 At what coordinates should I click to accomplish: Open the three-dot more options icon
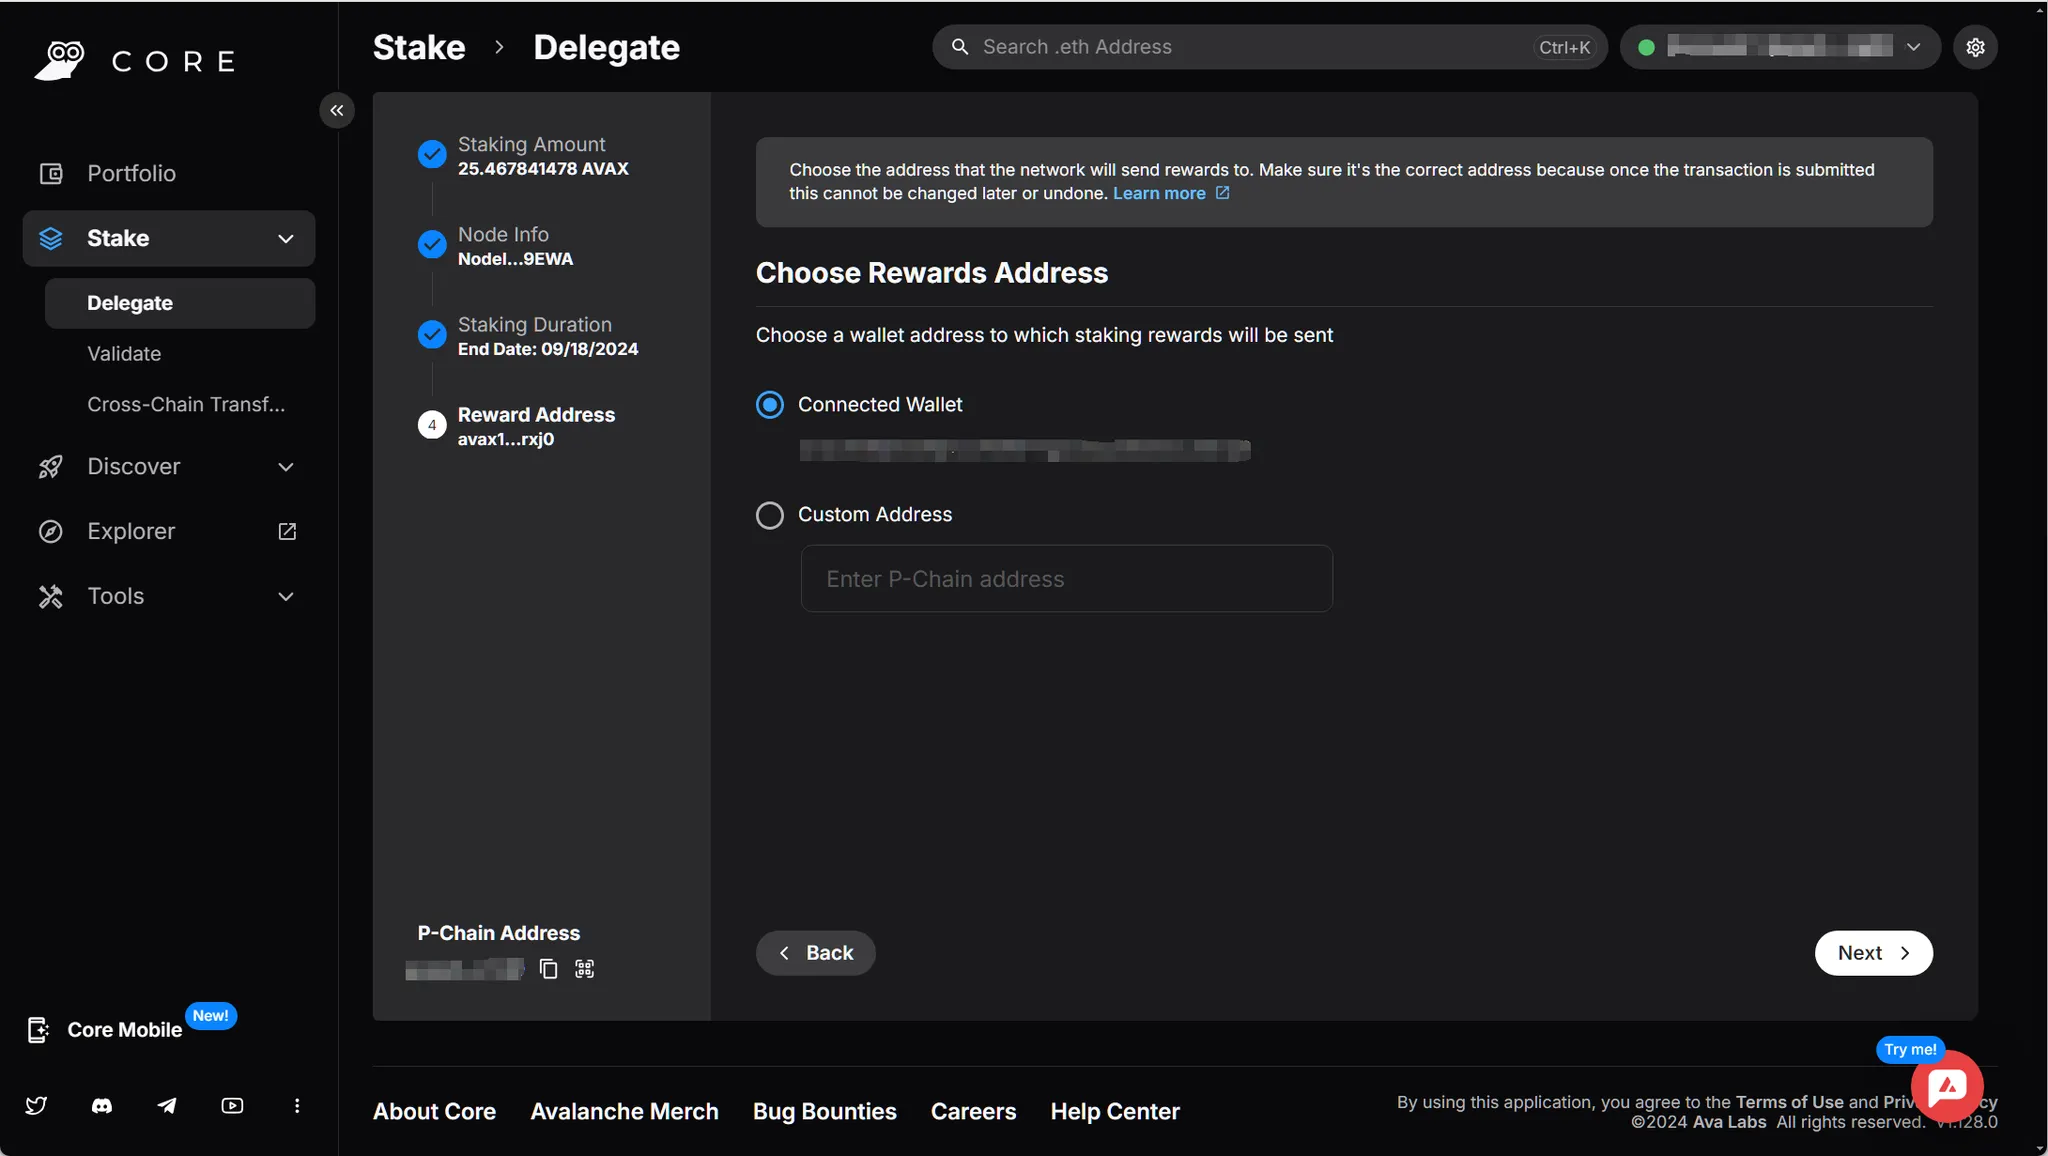297,1105
